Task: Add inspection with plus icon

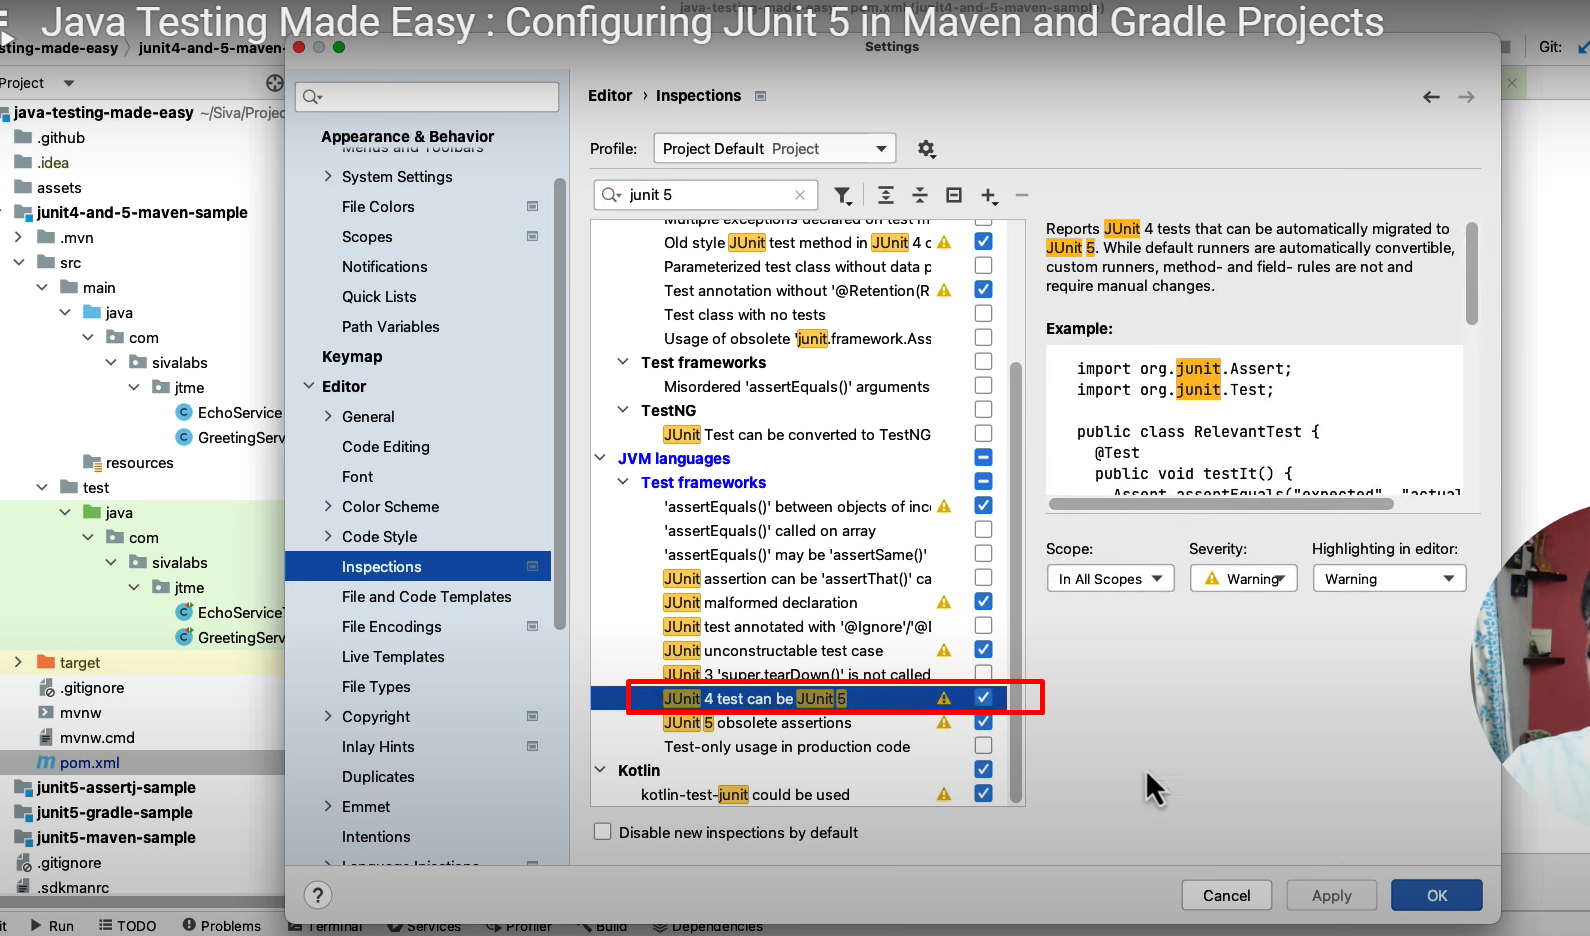Action: [x=989, y=195]
